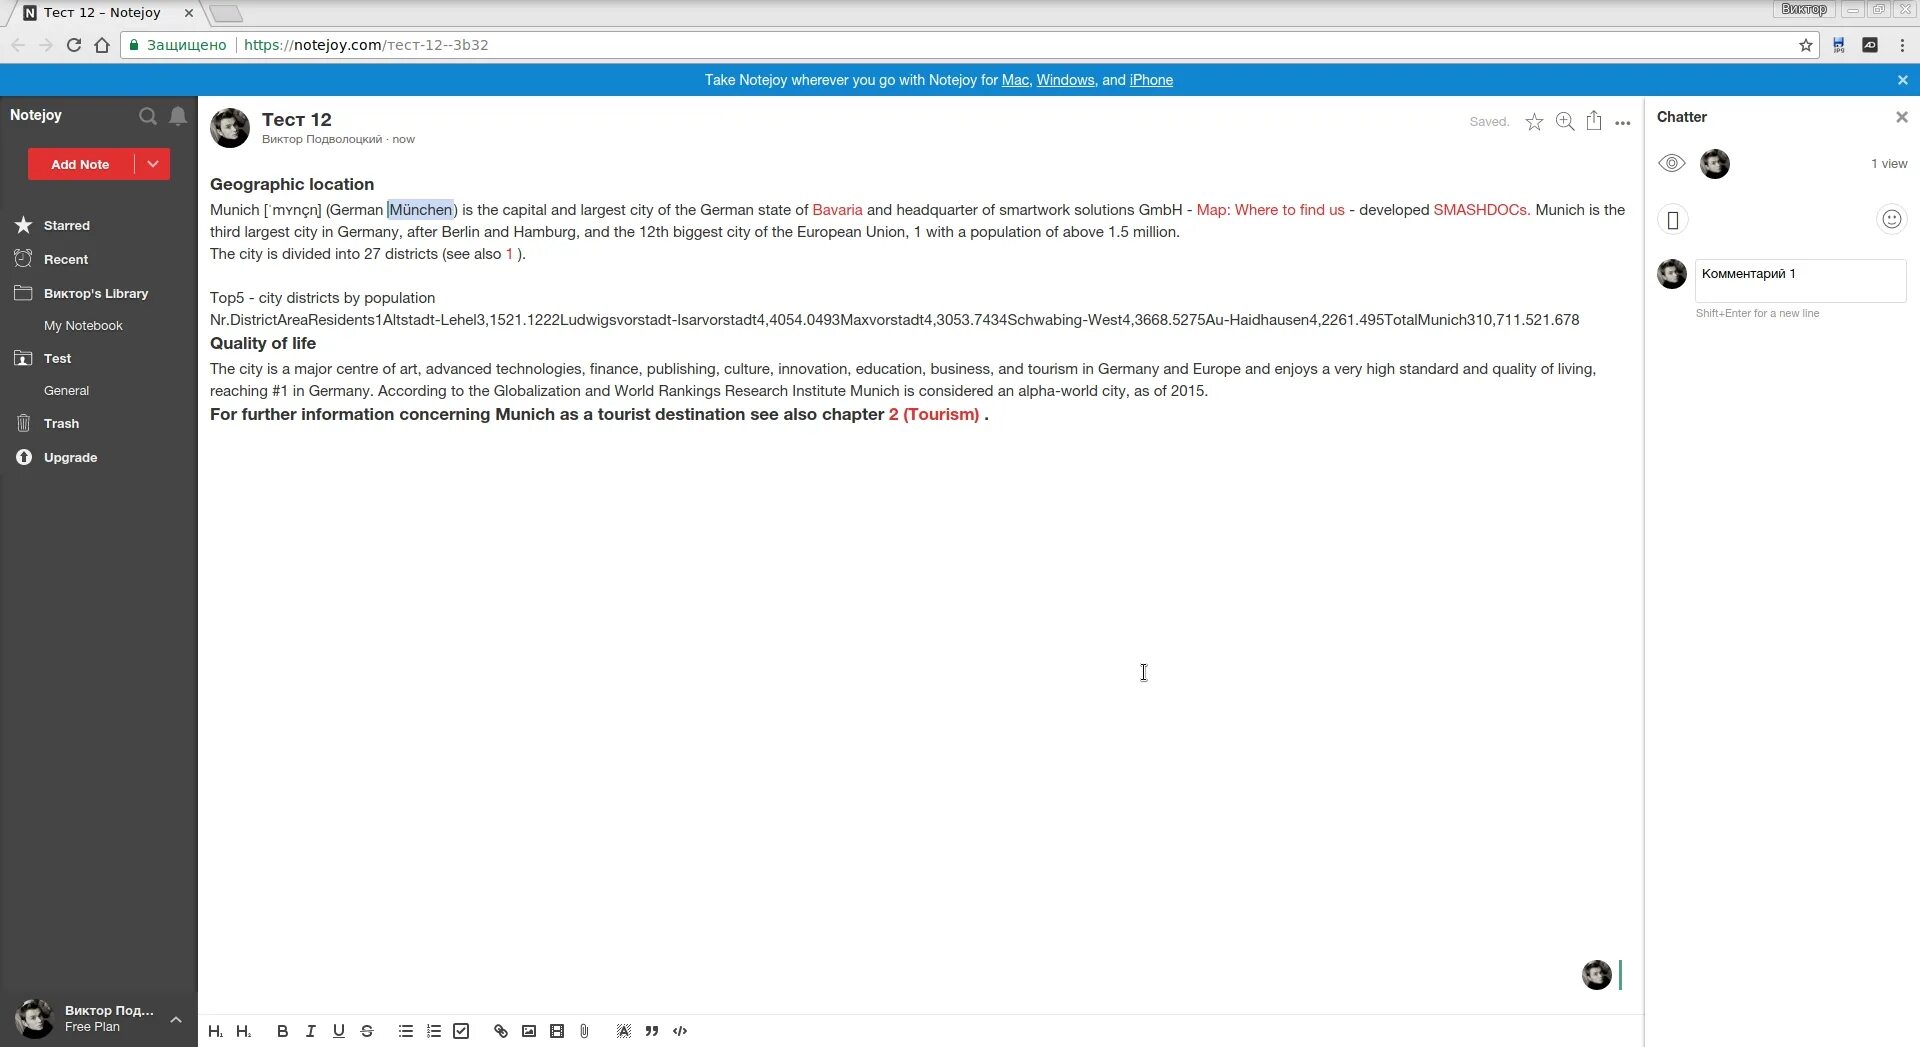Image resolution: width=1920 pixels, height=1047 pixels.
Task: Star this note with the star icon
Action: pos(1534,122)
